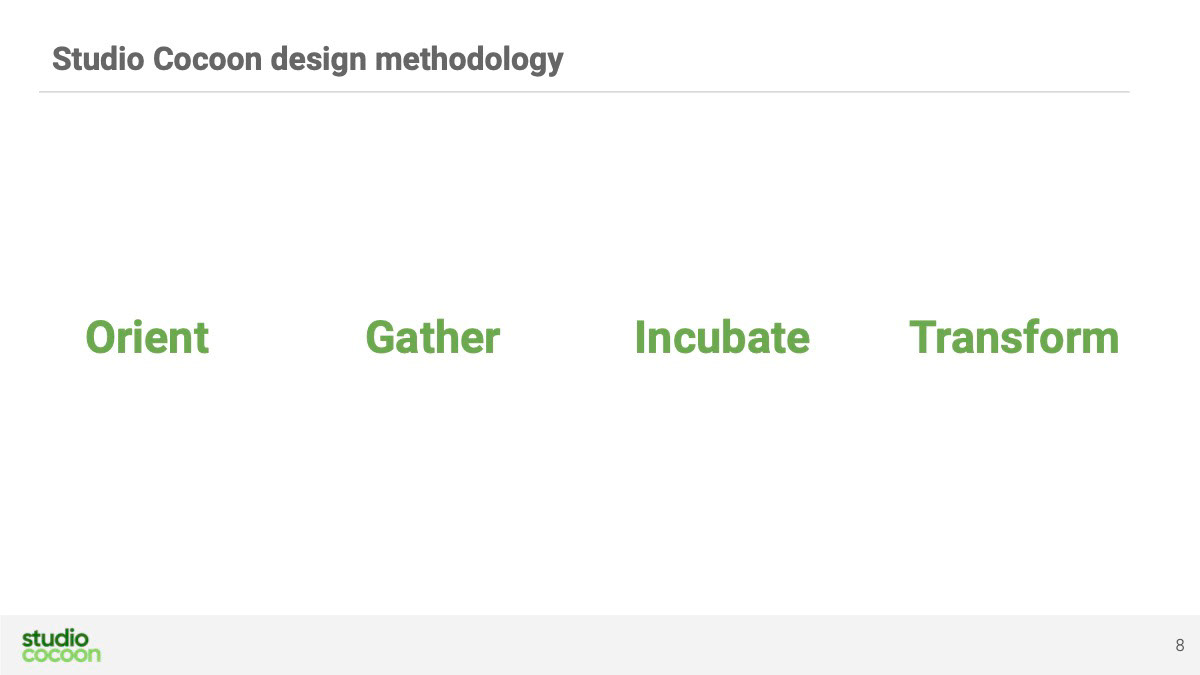Click the capital I in Incubate

[640, 338]
